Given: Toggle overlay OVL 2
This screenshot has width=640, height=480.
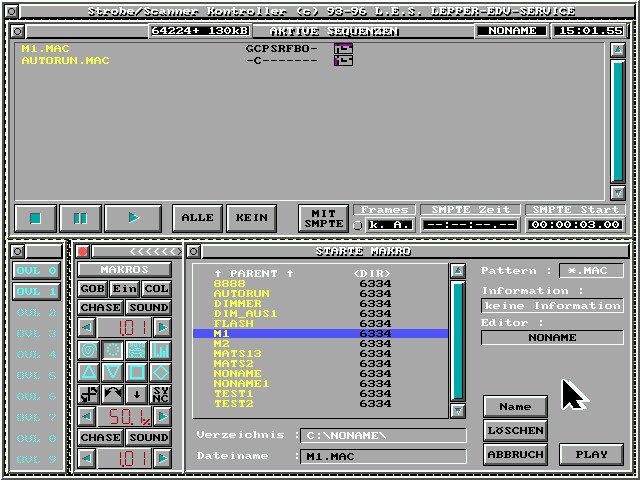Looking at the screenshot, I should point(36,313).
